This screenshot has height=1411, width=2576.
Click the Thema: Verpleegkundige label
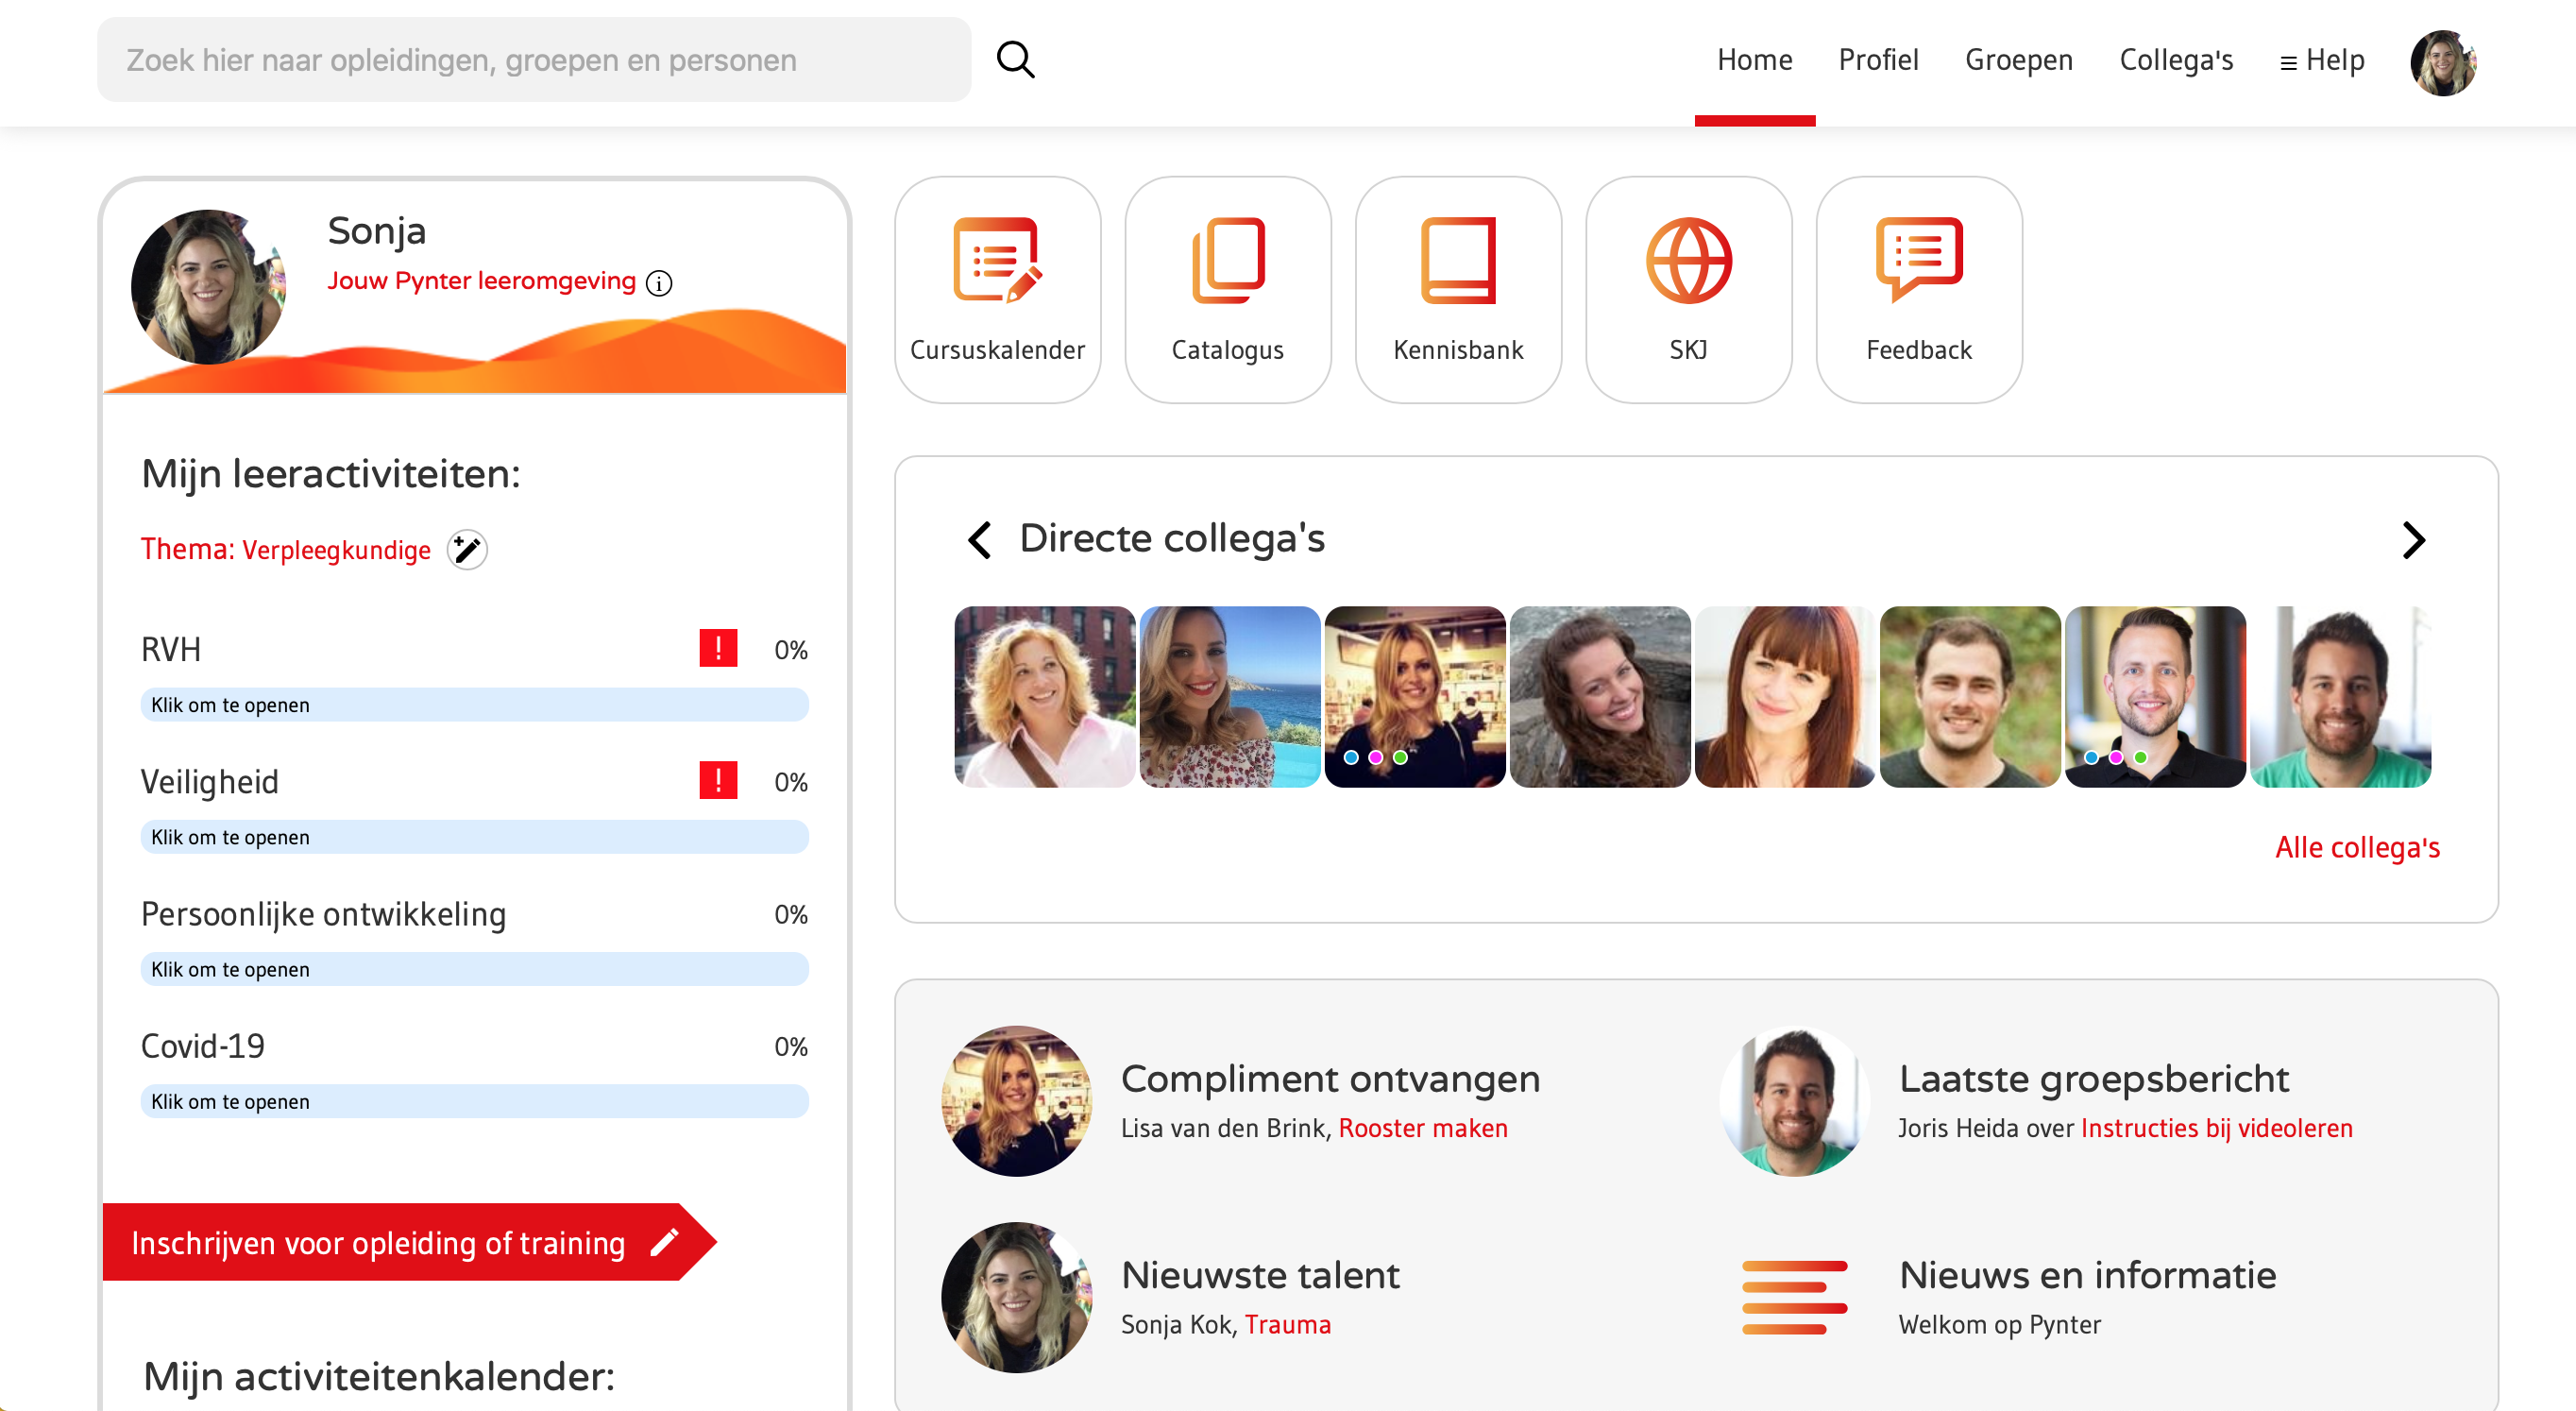(x=285, y=550)
